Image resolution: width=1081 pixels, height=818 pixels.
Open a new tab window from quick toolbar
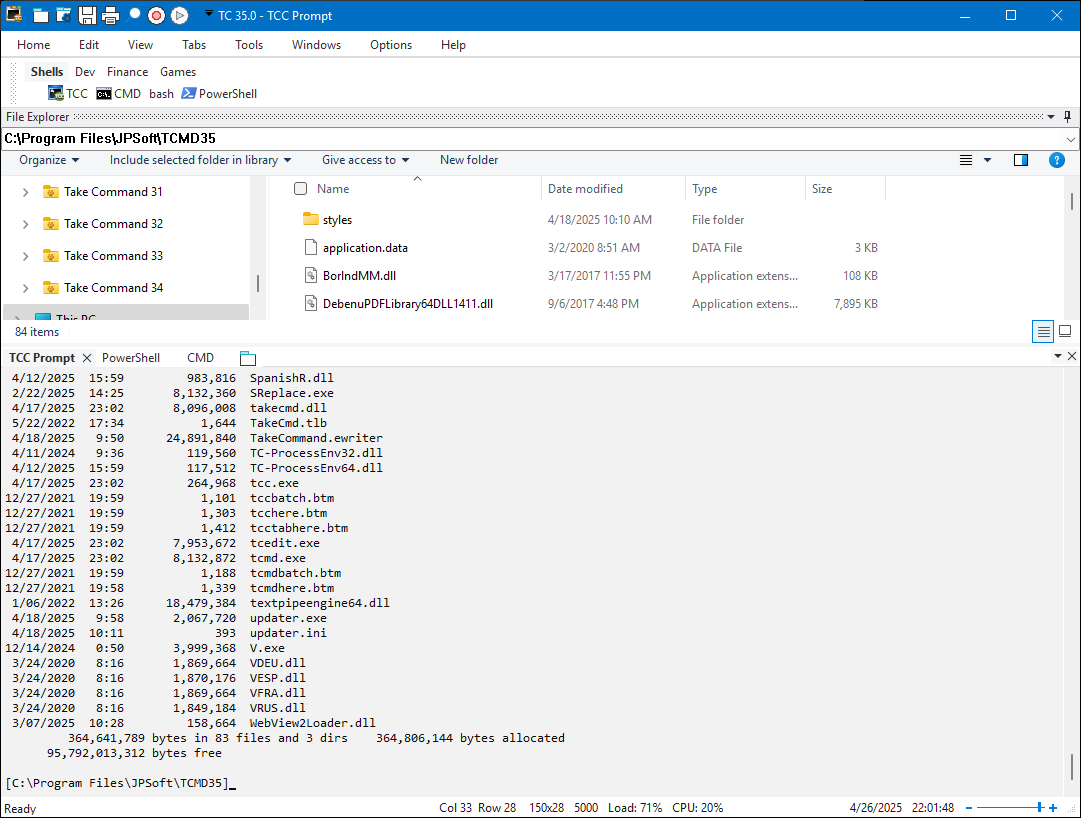pos(41,15)
